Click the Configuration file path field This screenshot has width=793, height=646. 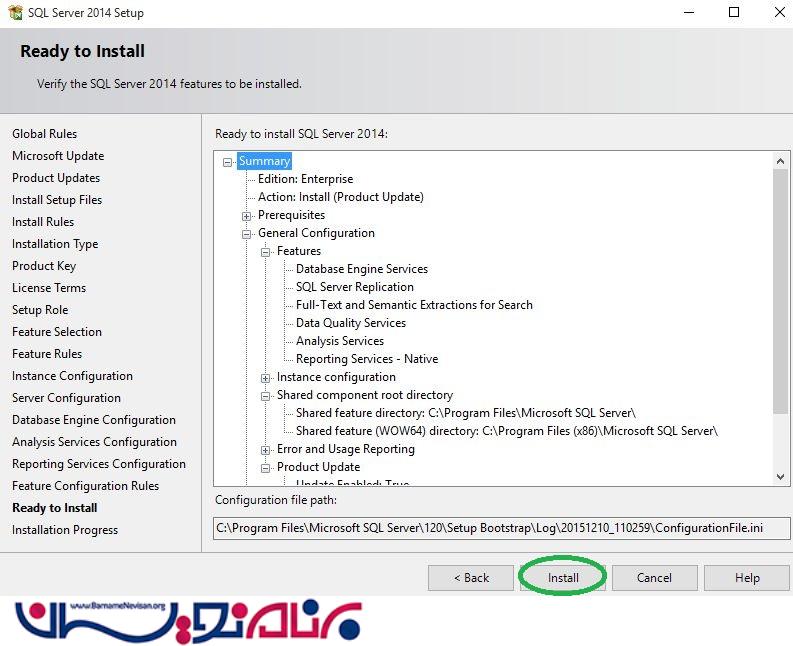(501, 528)
